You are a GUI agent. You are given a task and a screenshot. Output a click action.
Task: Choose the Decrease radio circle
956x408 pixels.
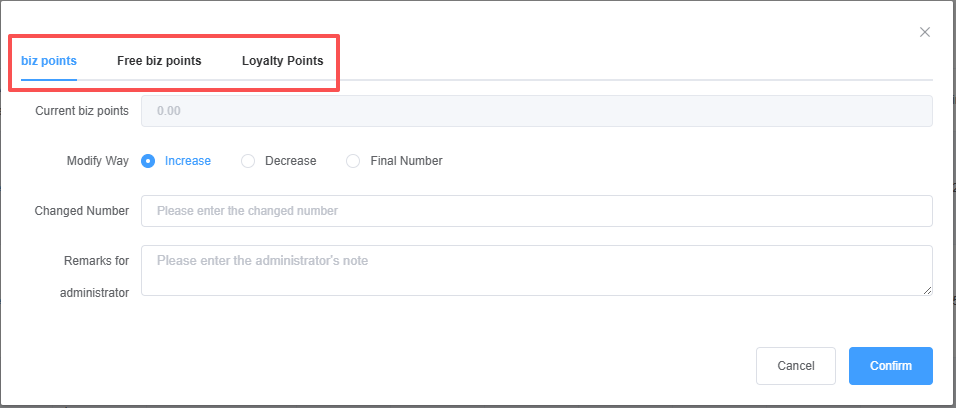coord(248,161)
